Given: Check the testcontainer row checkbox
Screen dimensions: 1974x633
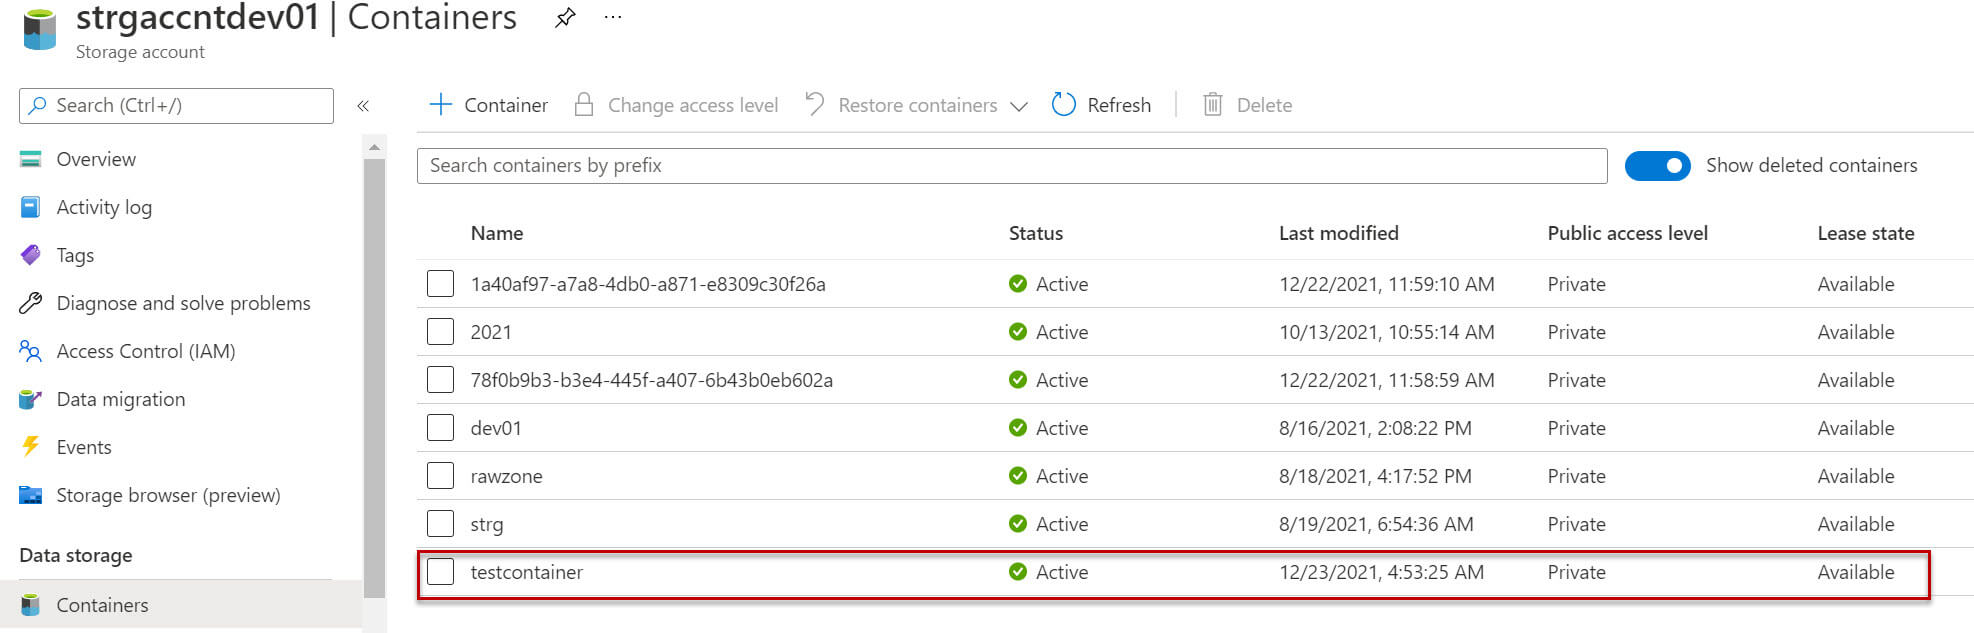Looking at the screenshot, I should click(x=440, y=572).
